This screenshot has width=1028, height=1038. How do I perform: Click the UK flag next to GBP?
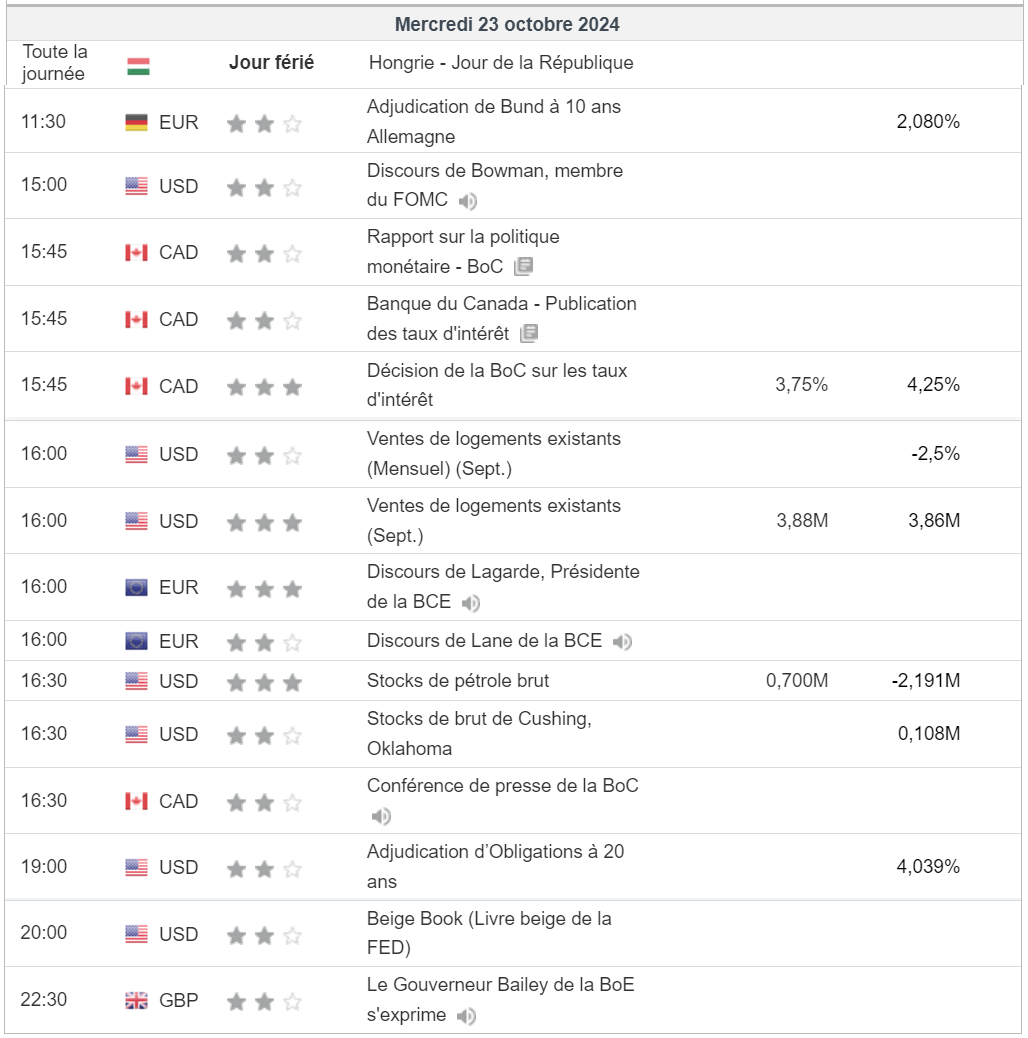(137, 1000)
